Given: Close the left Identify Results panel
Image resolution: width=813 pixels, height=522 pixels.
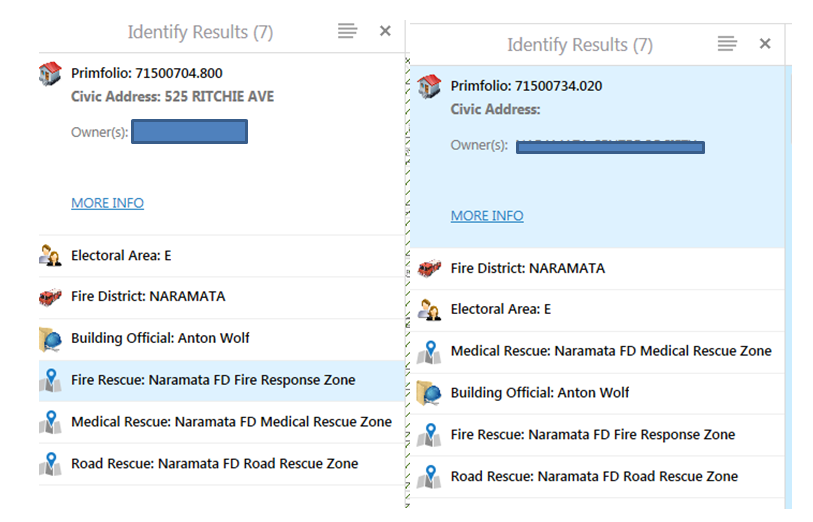Looking at the screenshot, I should pyautogui.click(x=385, y=31).
